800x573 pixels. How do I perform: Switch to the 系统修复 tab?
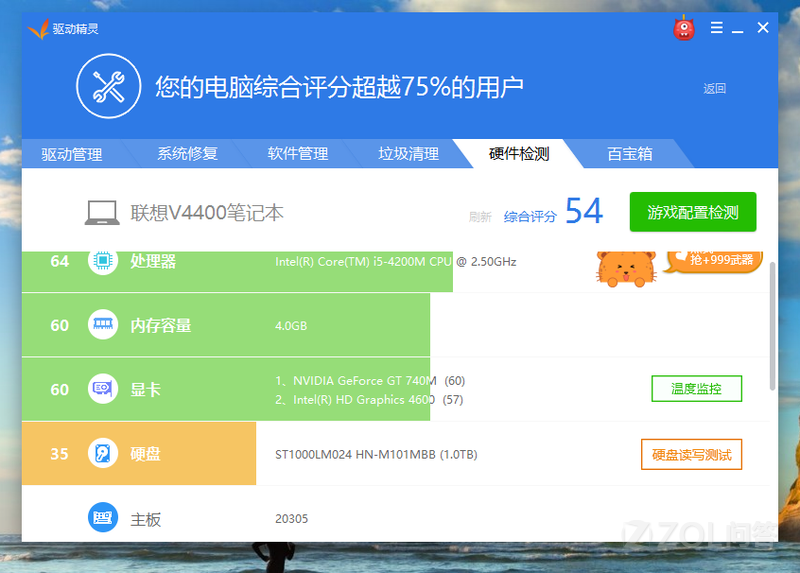point(187,154)
